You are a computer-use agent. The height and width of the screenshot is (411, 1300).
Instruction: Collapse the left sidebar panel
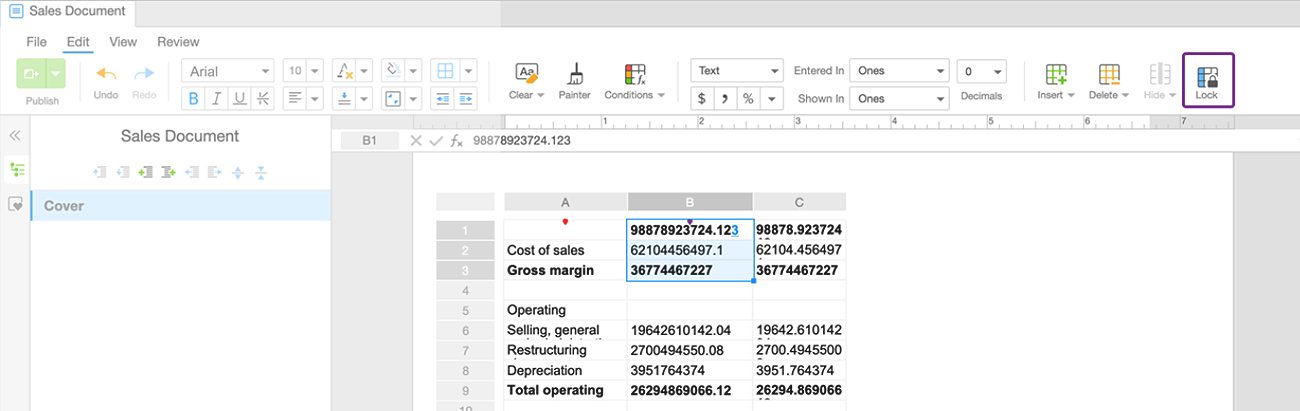tap(15, 136)
